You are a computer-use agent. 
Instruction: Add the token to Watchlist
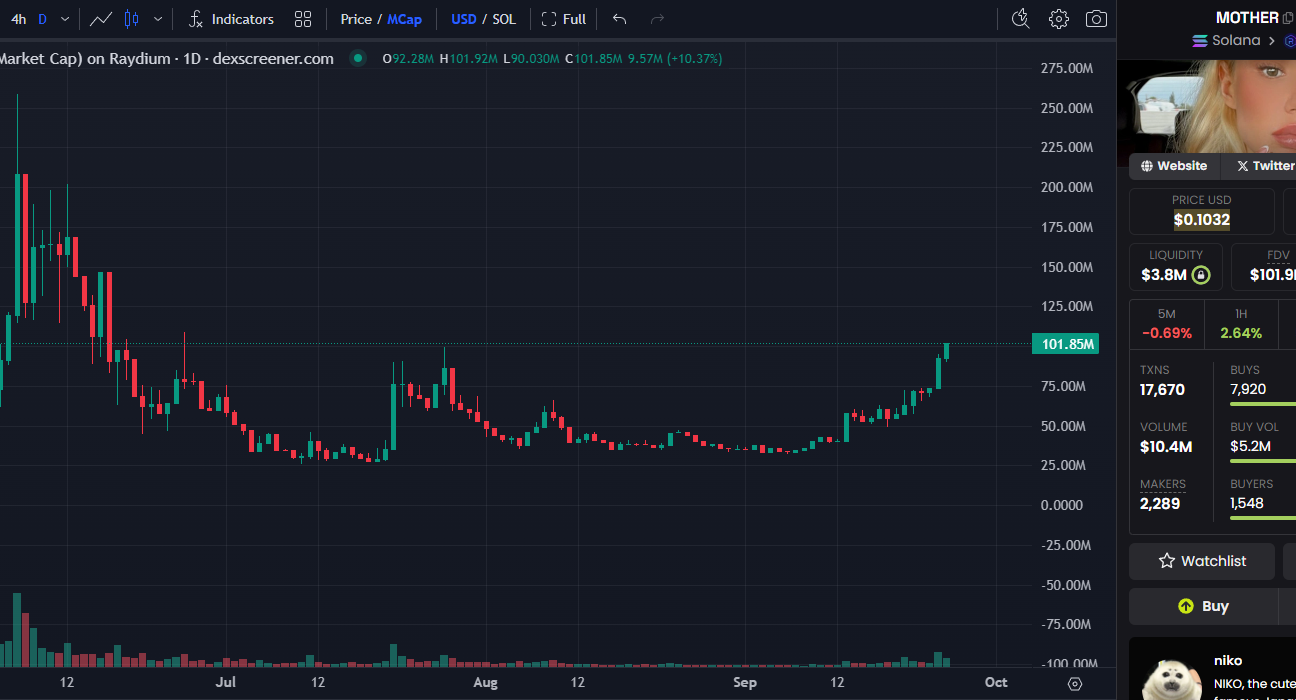tap(1202, 561)
